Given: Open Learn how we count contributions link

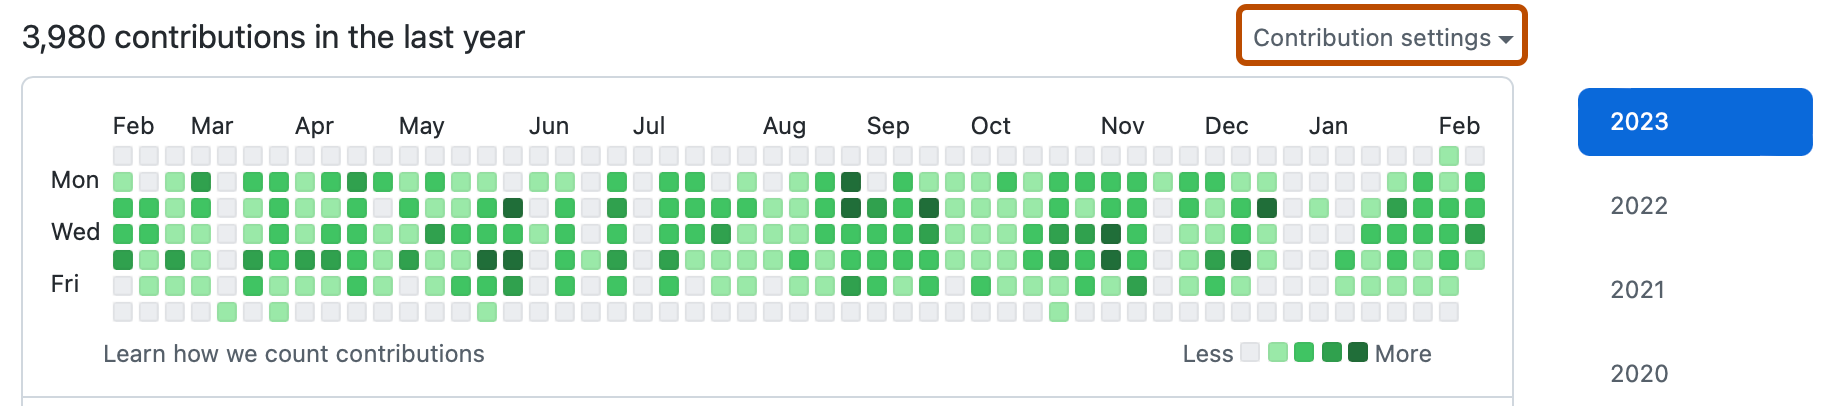Looking at the screenshot, I should [293, 354].
